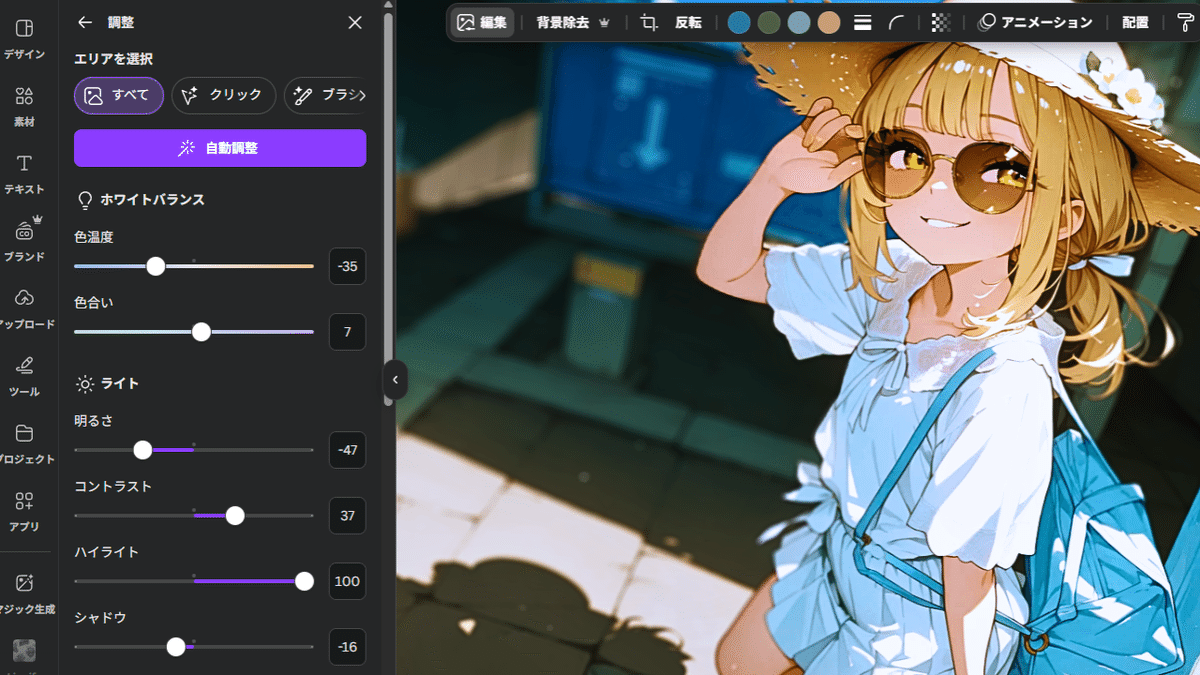Edit the ハイライト value field 100
The height and width of the screenshot is (675, 1200).
point(347,581)
